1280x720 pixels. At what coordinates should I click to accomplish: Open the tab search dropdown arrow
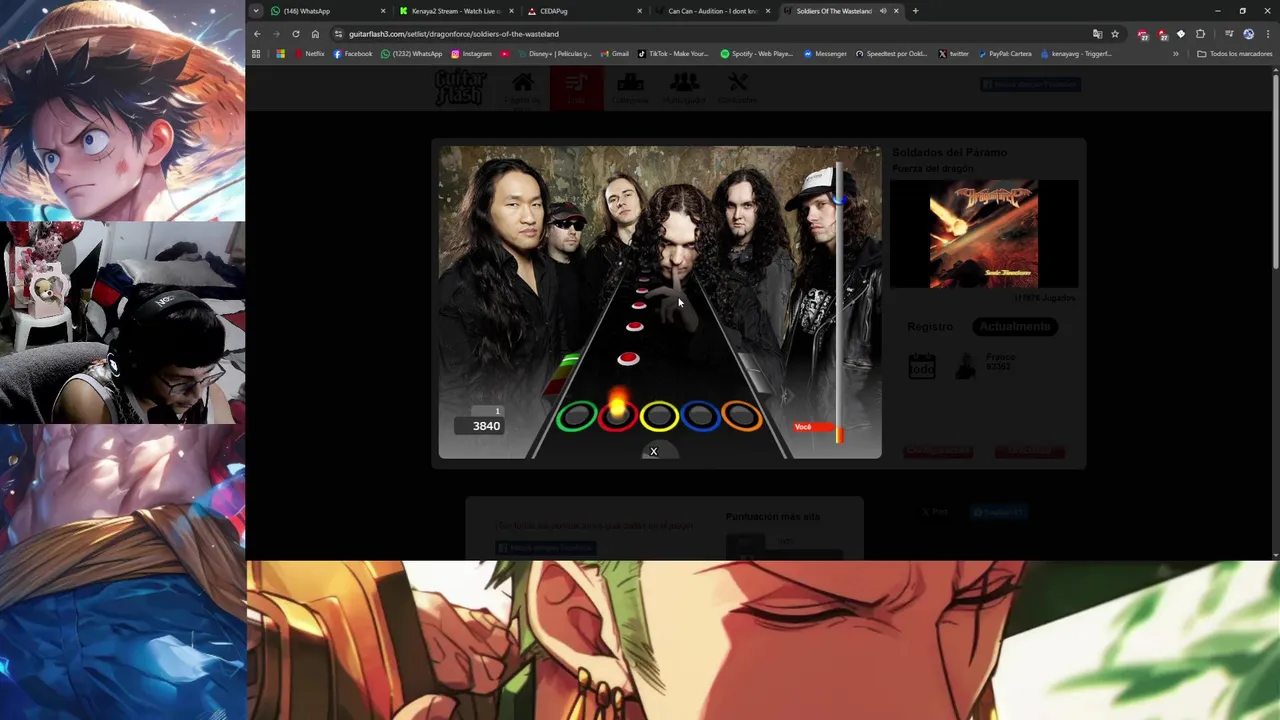pyautogui.click(x=256, y=11)
